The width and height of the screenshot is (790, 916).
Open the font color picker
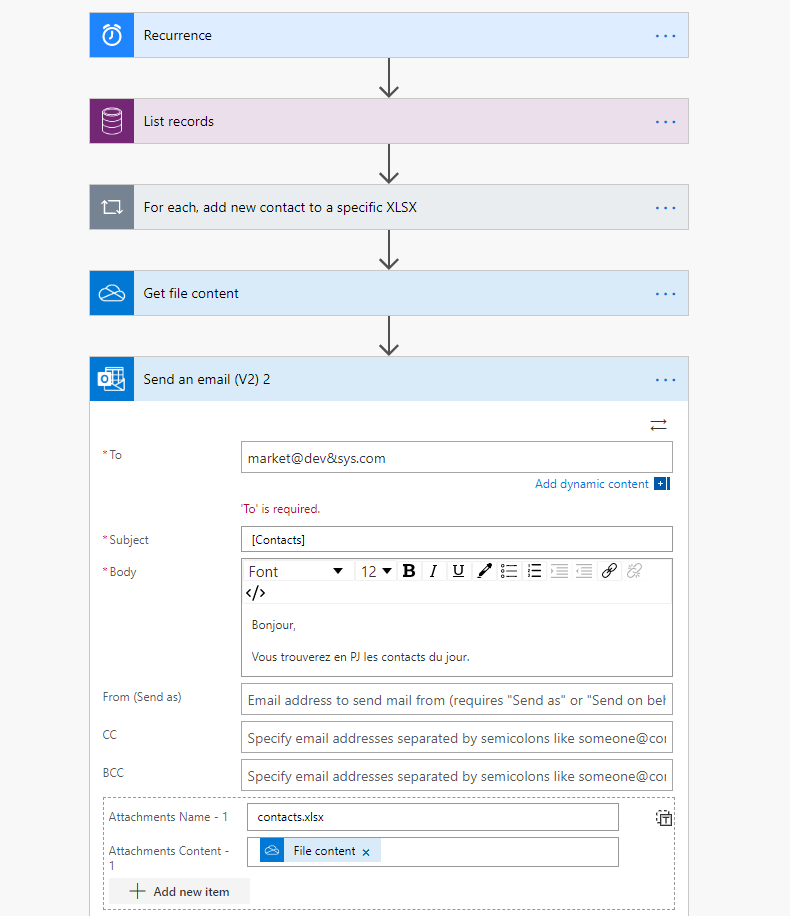point(484,571)
